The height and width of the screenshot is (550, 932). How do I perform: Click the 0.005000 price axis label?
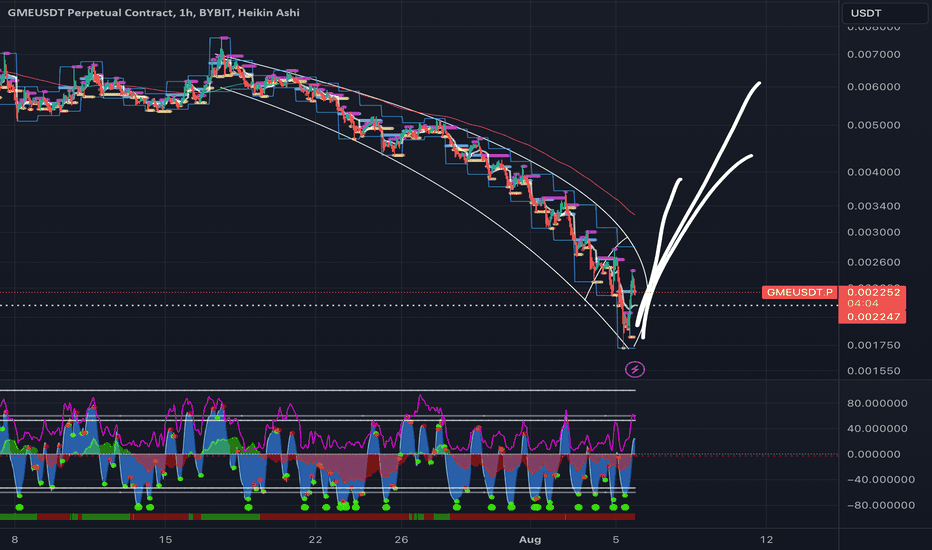pos(873,125)
